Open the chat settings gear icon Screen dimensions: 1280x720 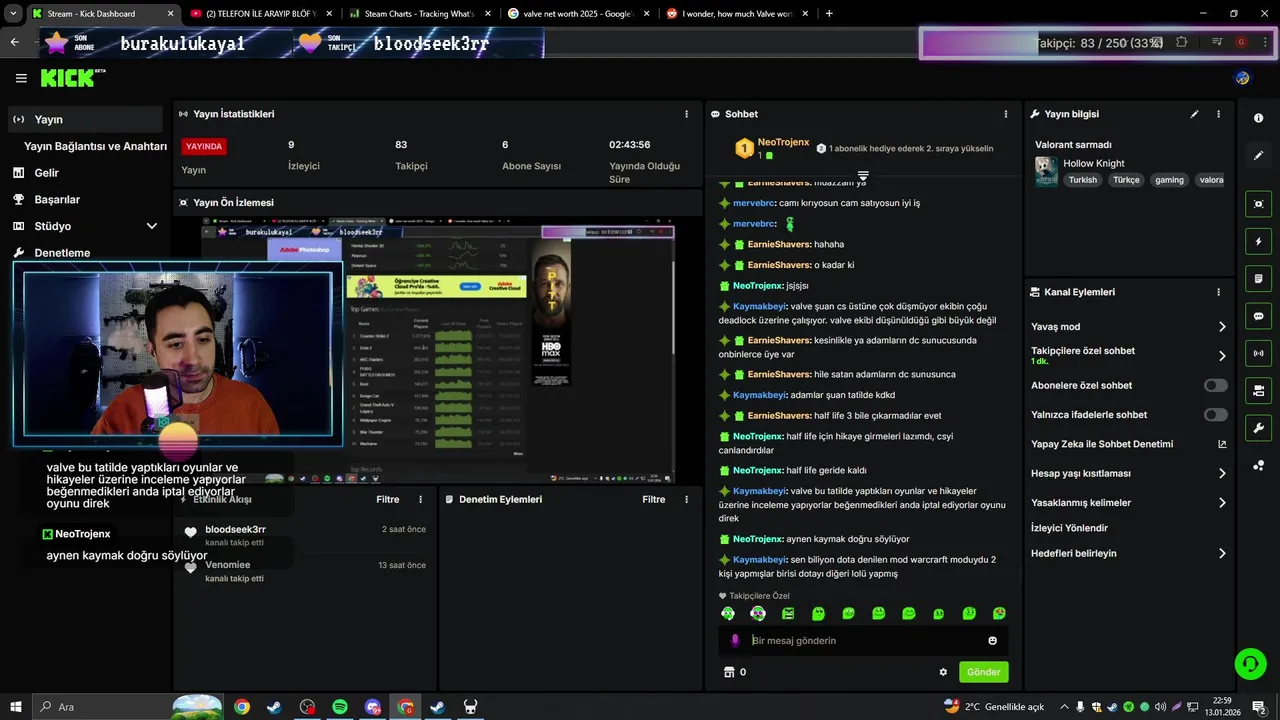943,672
